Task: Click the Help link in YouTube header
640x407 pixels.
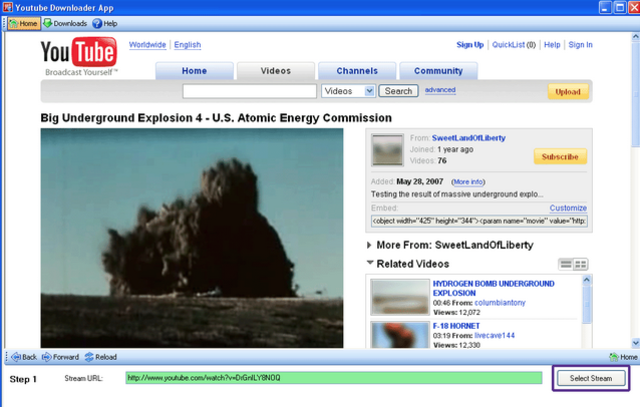Action: coord(552,45)
